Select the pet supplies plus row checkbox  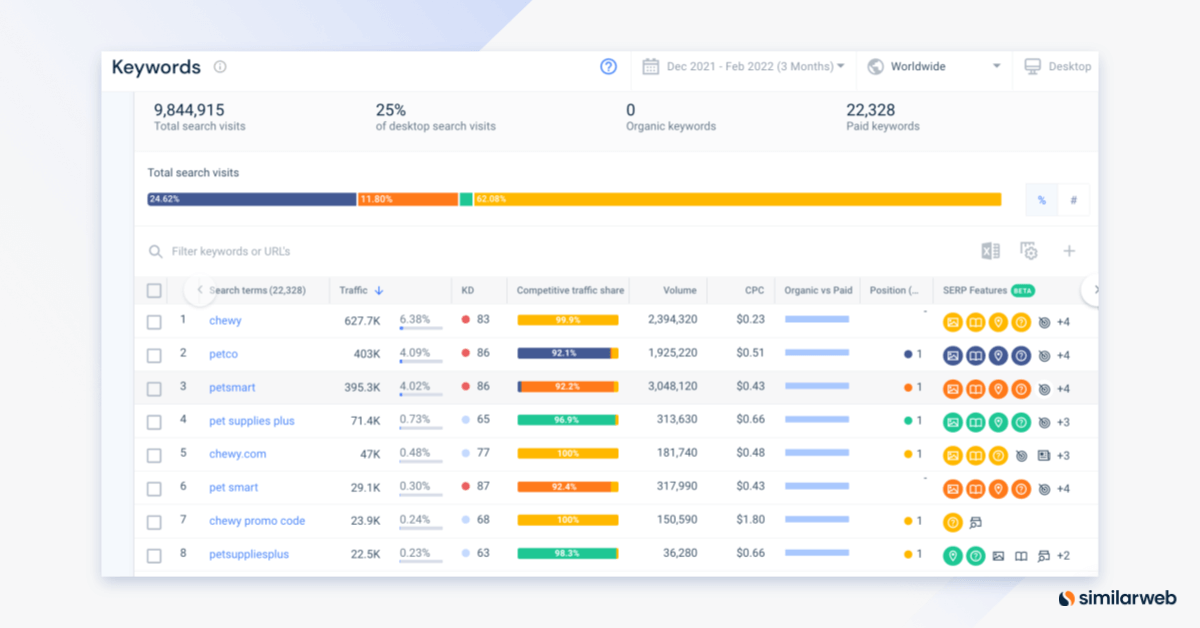coord(154,422)
